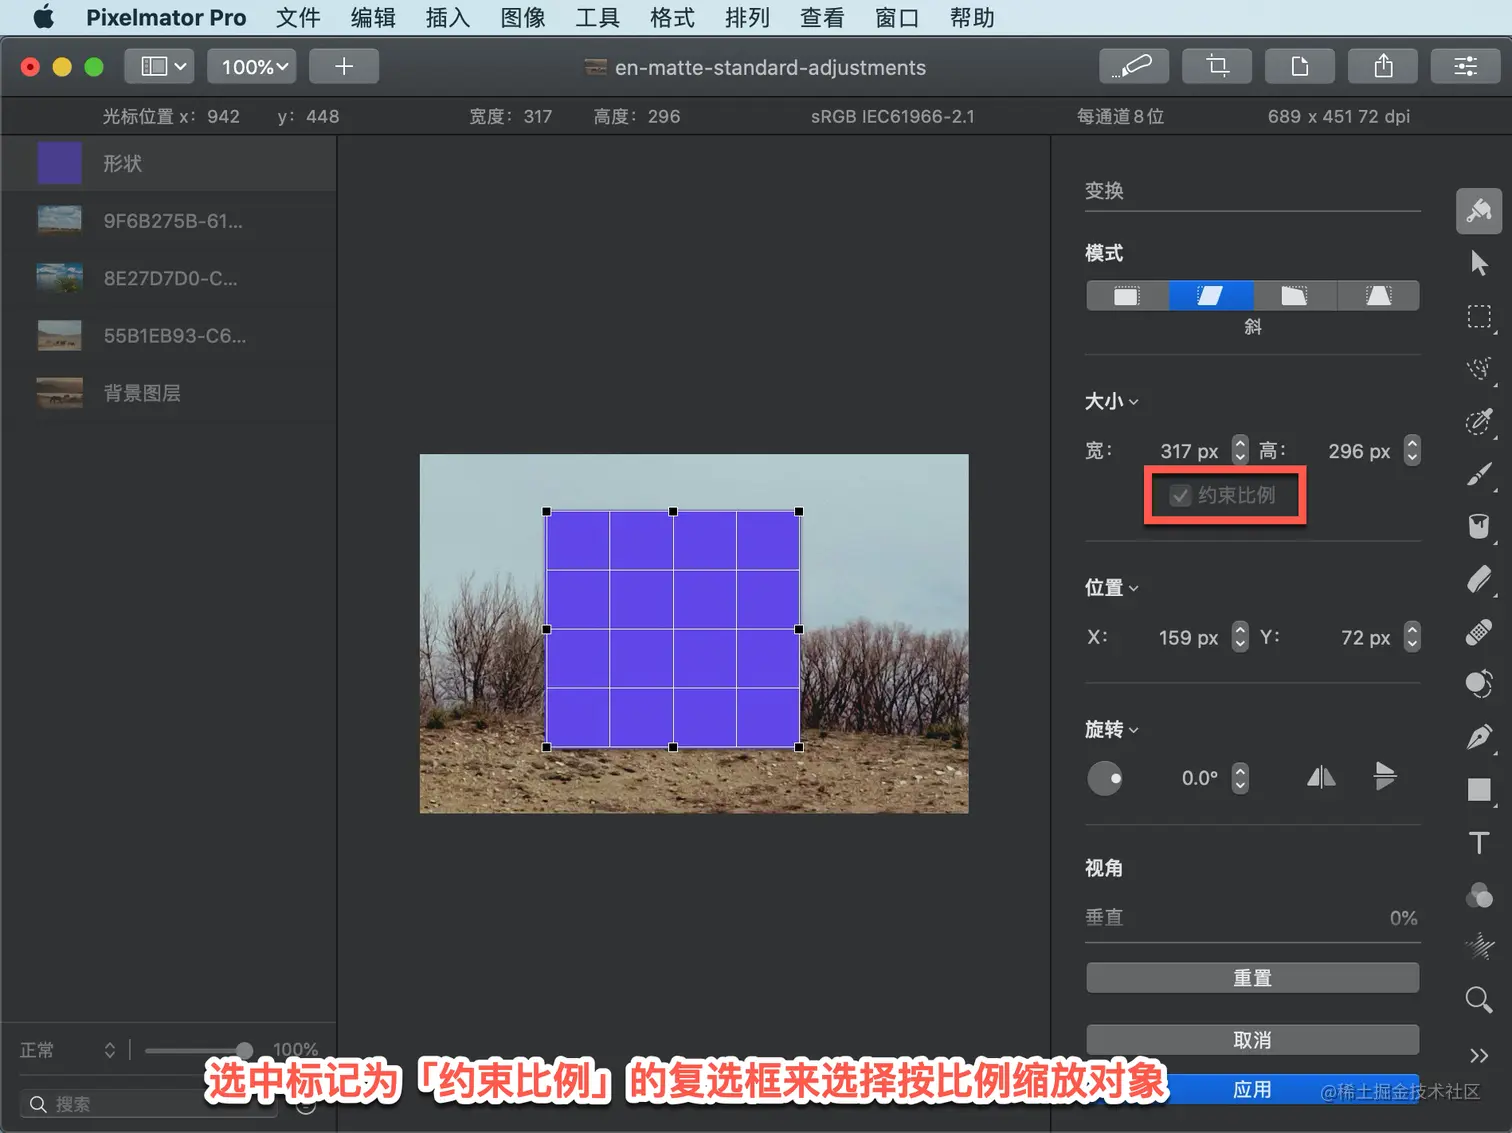This screenshot has width=1512, height=1133.
Task: Toggle the 约束比例 checkbox
Action: (1181, 496)
